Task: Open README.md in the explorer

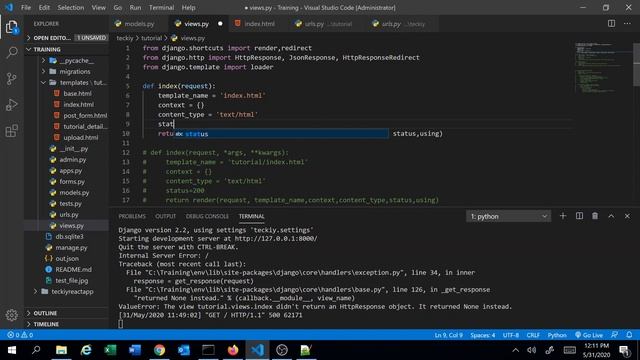Action: [x=73, y=269]
